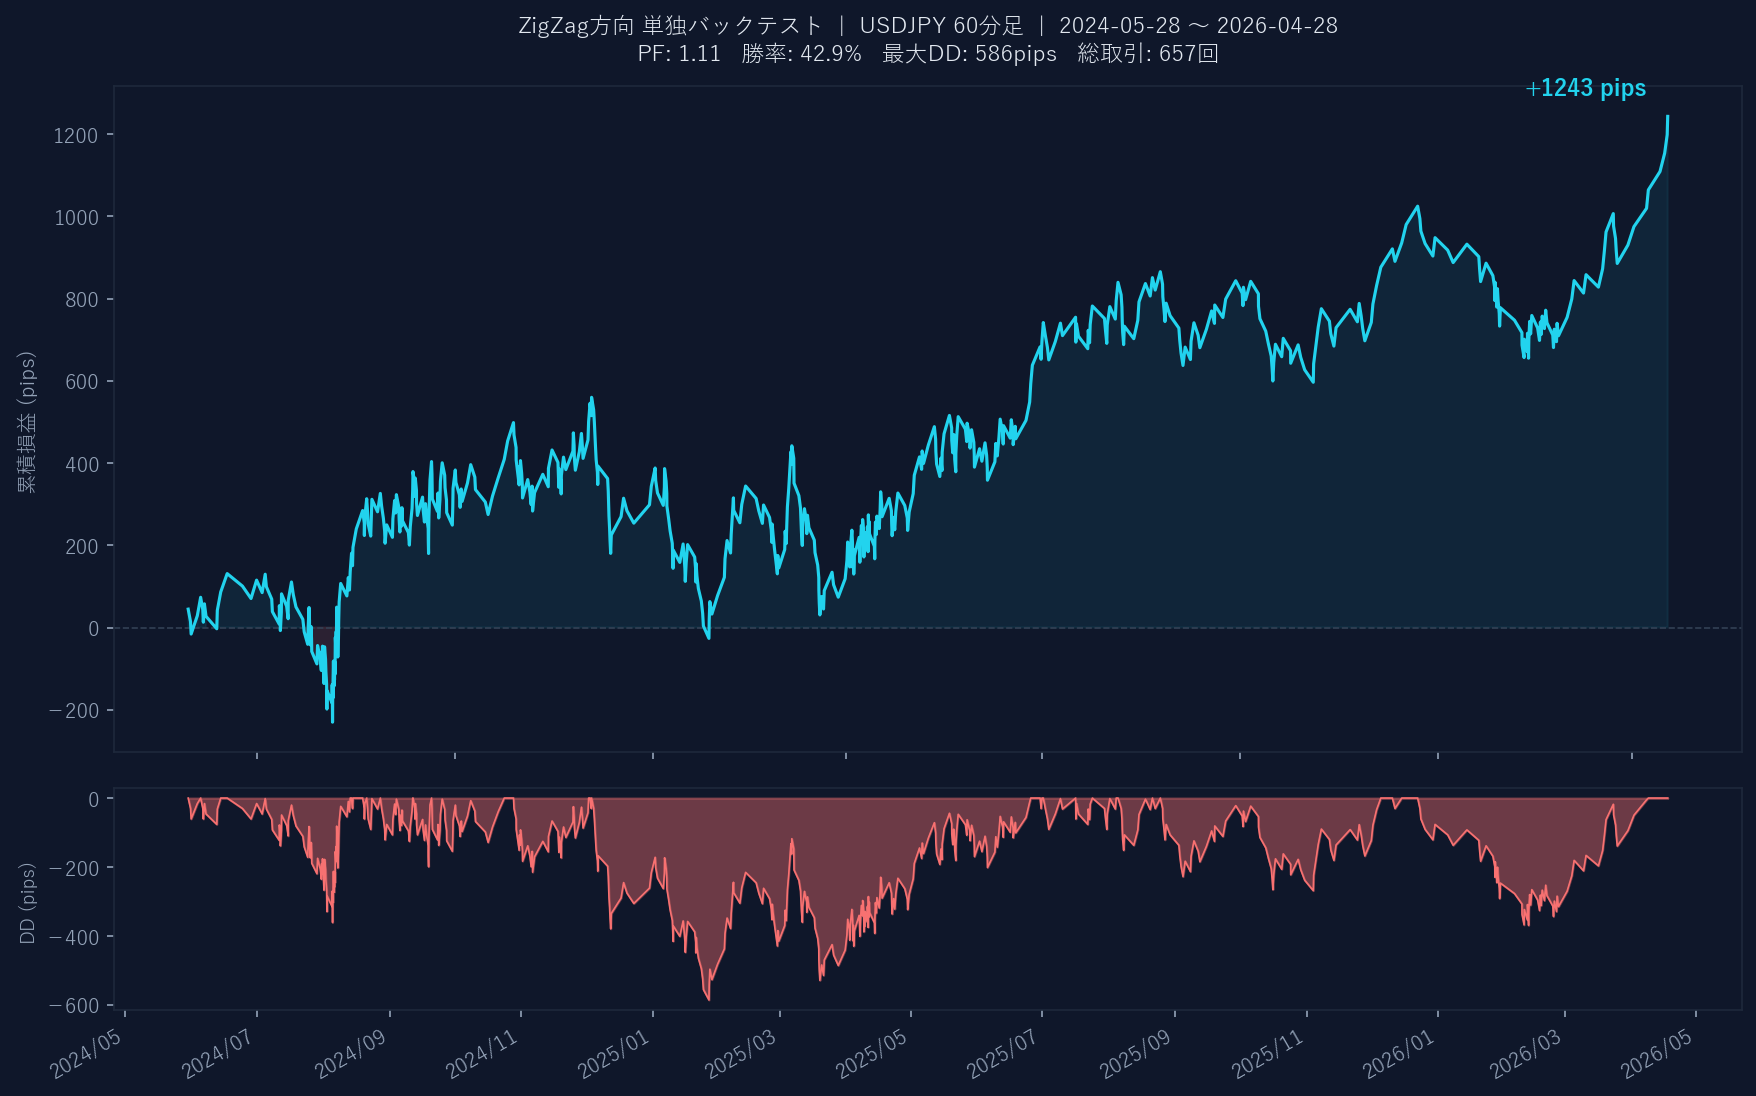
Task: Click the 0 value on profit axis
Action: (x=93, y=629)
